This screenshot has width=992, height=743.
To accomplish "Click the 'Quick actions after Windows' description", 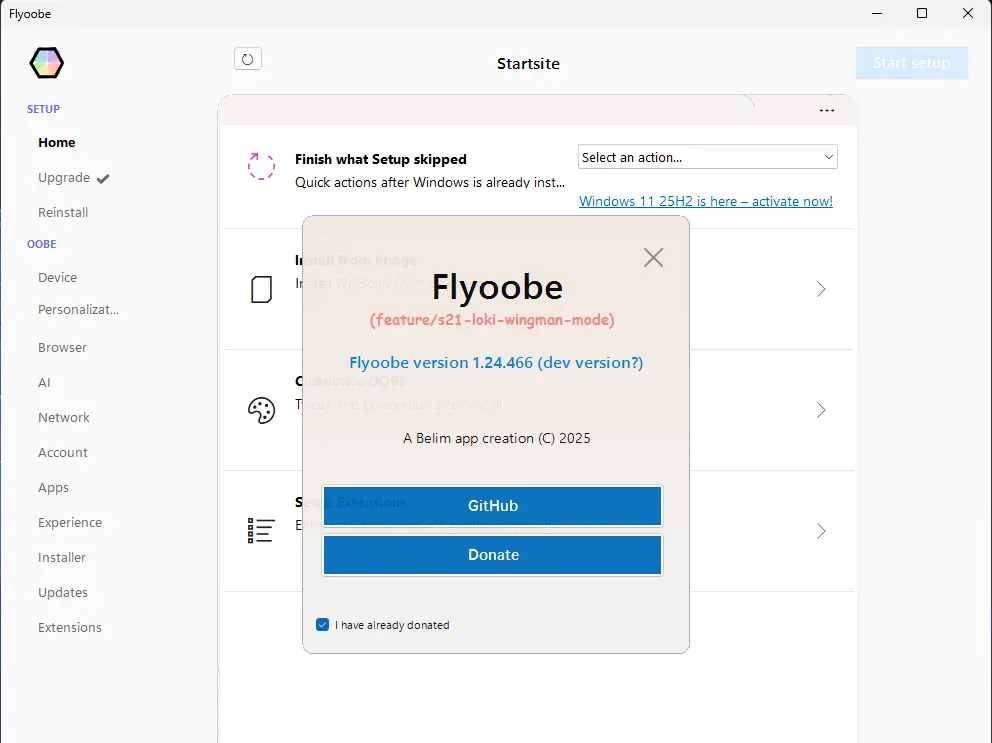I will click(x=430, y=182).
